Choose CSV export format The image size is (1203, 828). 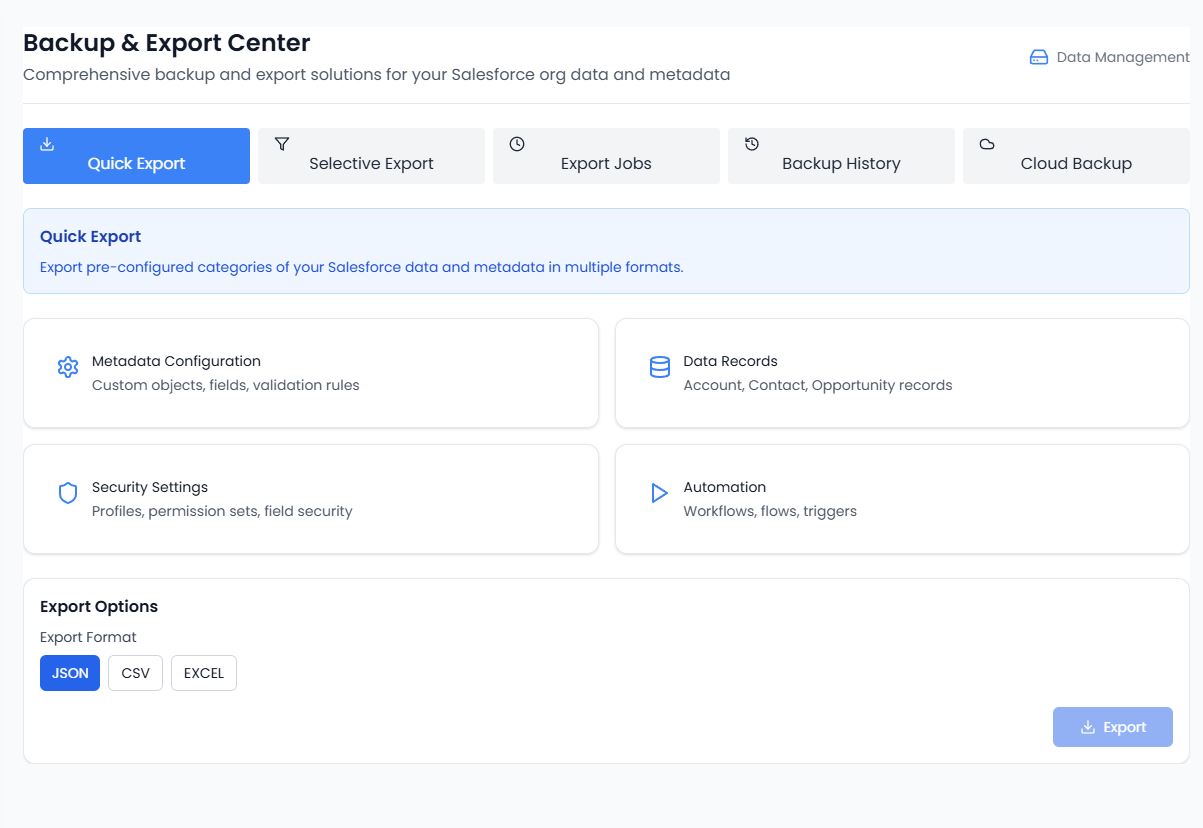pos(135,673)
